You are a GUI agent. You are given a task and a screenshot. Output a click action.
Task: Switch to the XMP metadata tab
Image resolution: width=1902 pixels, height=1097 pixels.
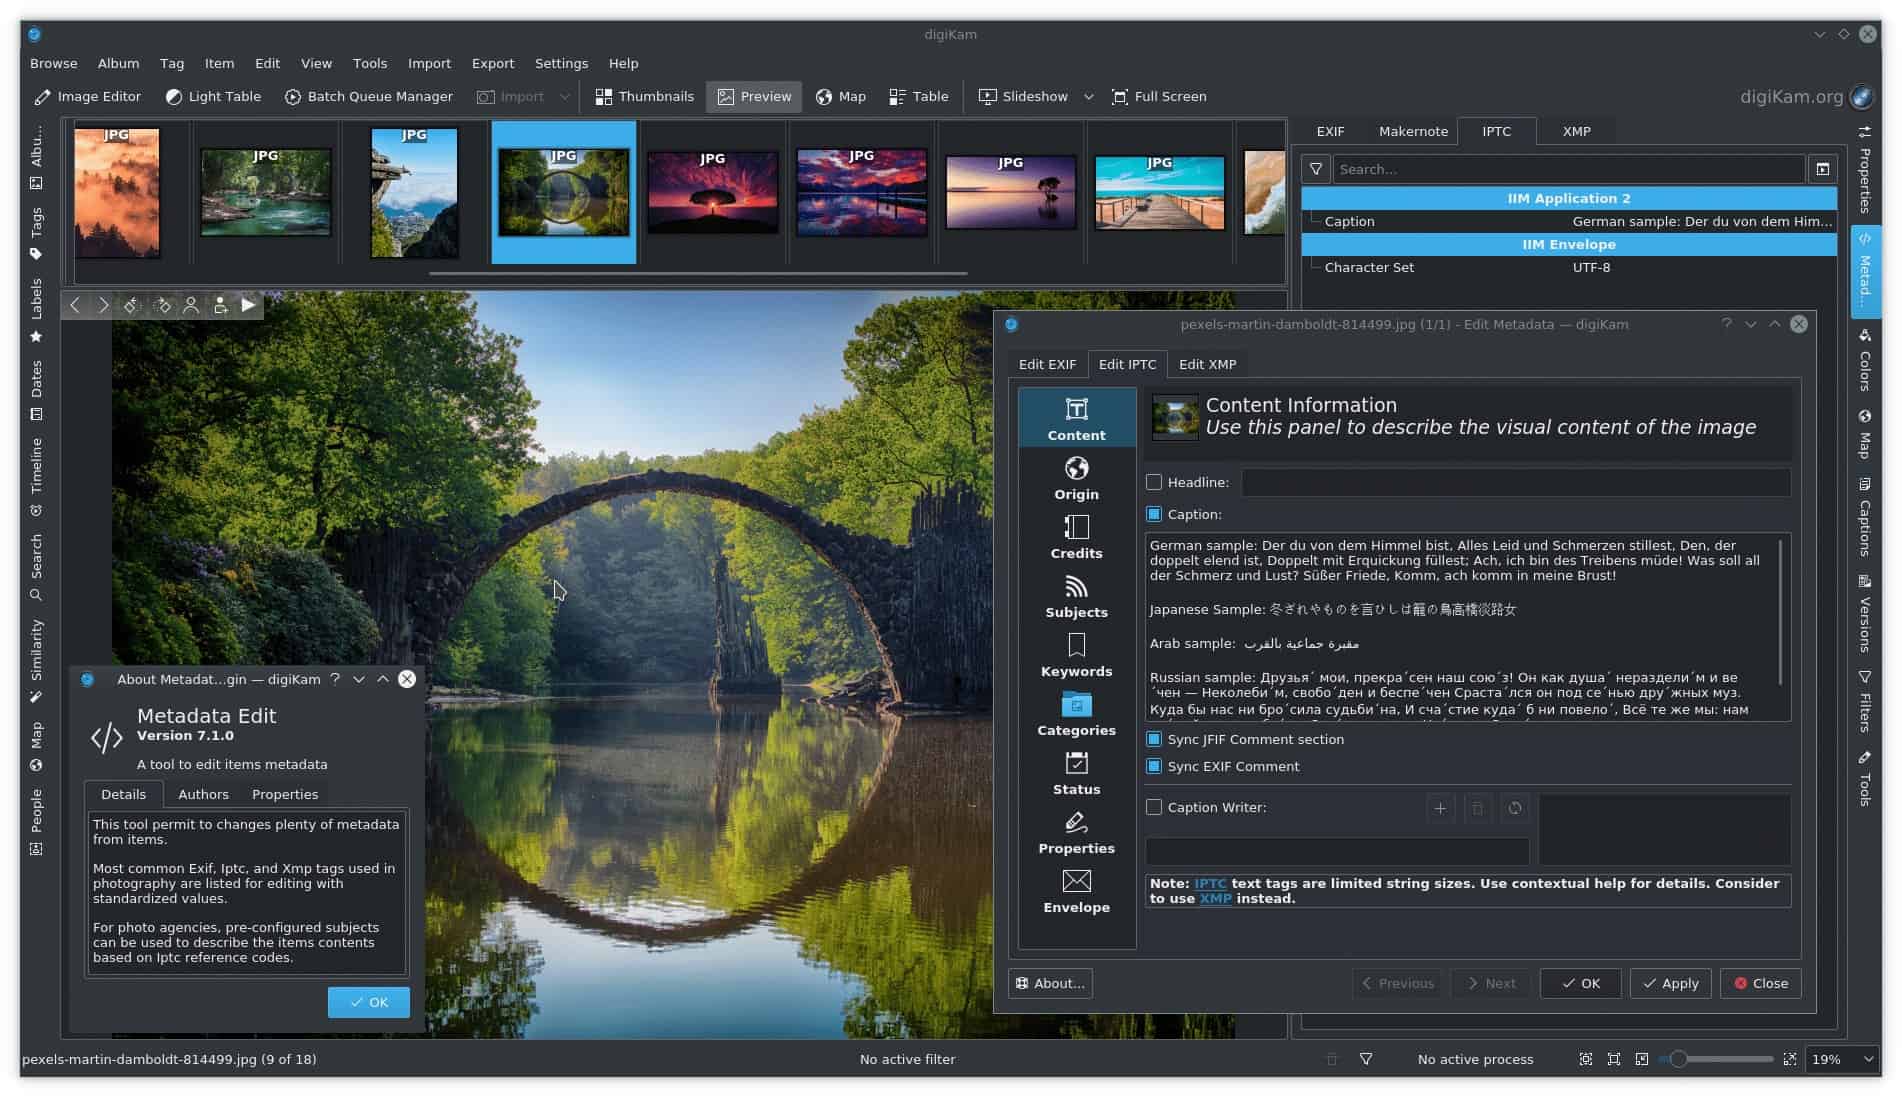coord(1576,131)
